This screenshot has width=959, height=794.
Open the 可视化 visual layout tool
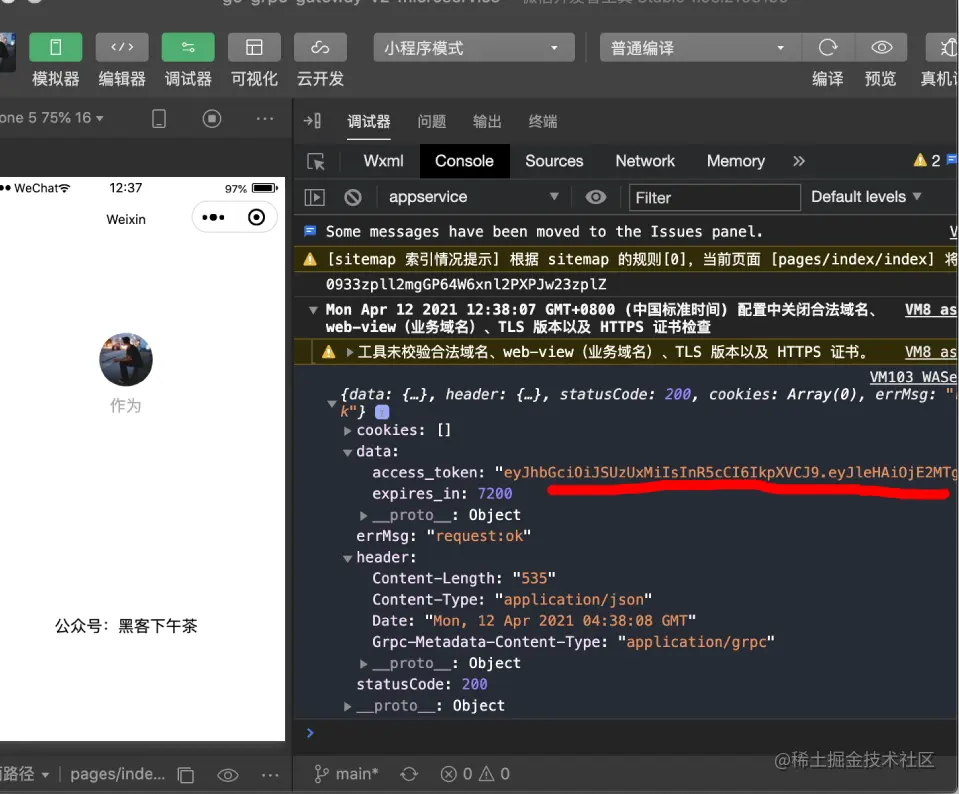[x=254, y=47]
